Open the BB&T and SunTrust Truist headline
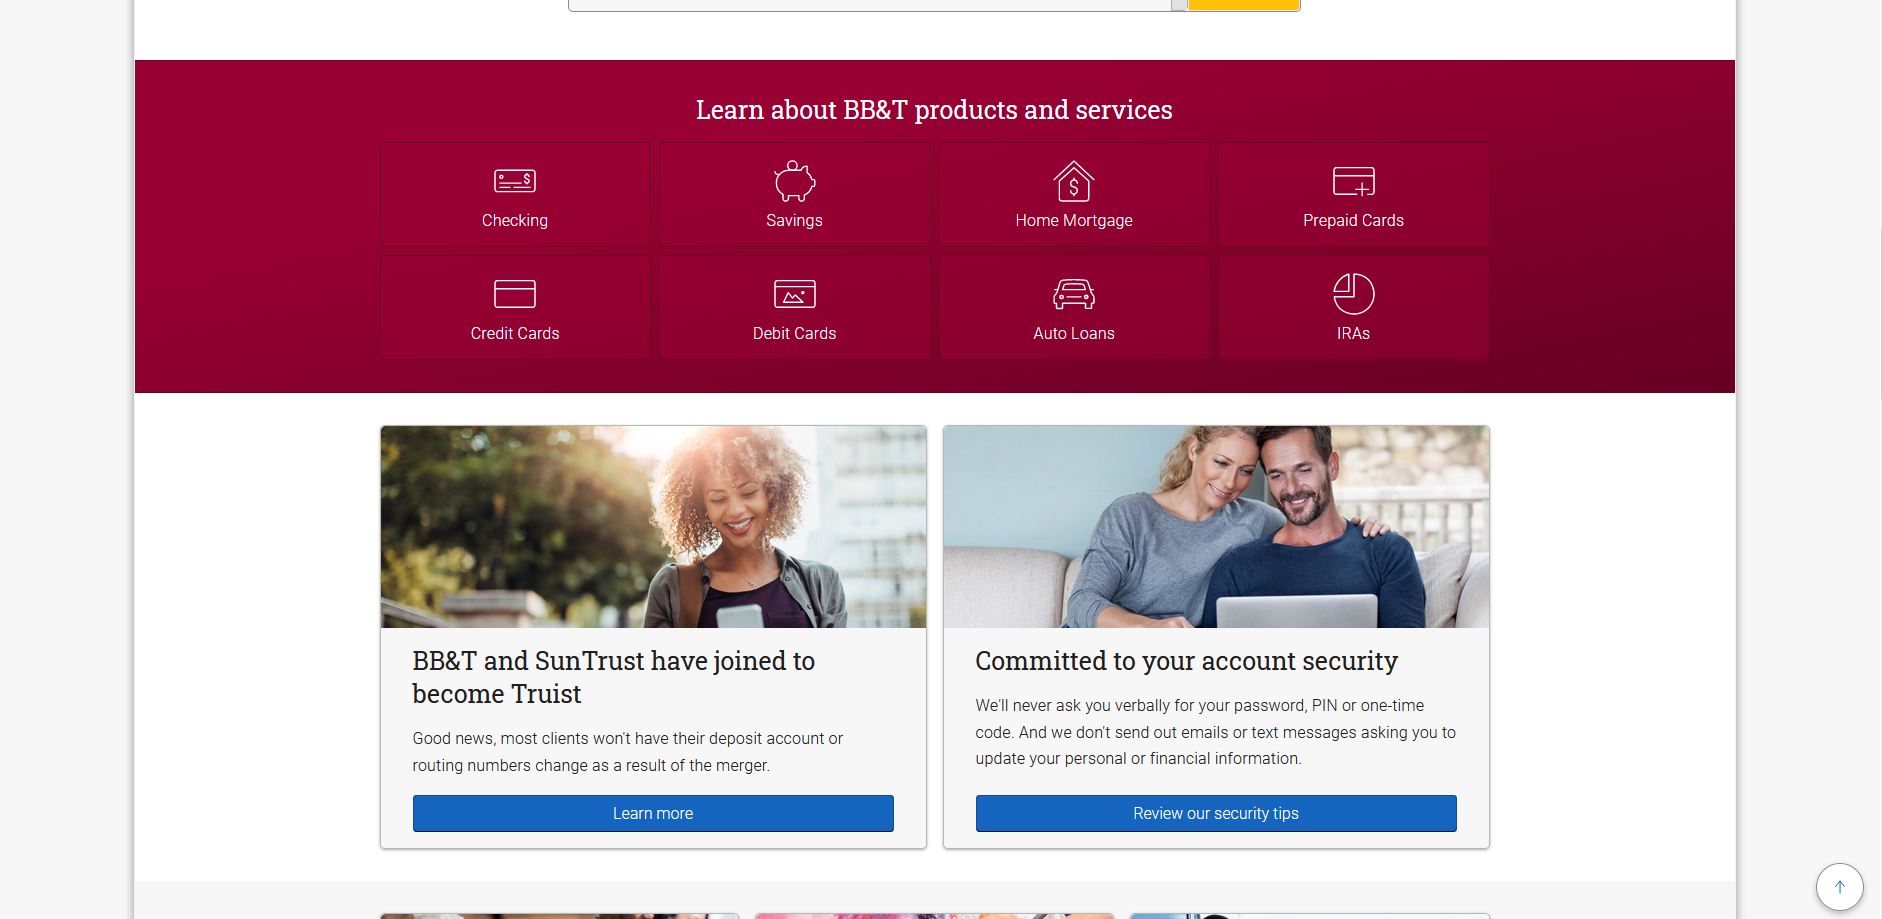This screenshot has height=919, width=1882. (x=613, y=677)
